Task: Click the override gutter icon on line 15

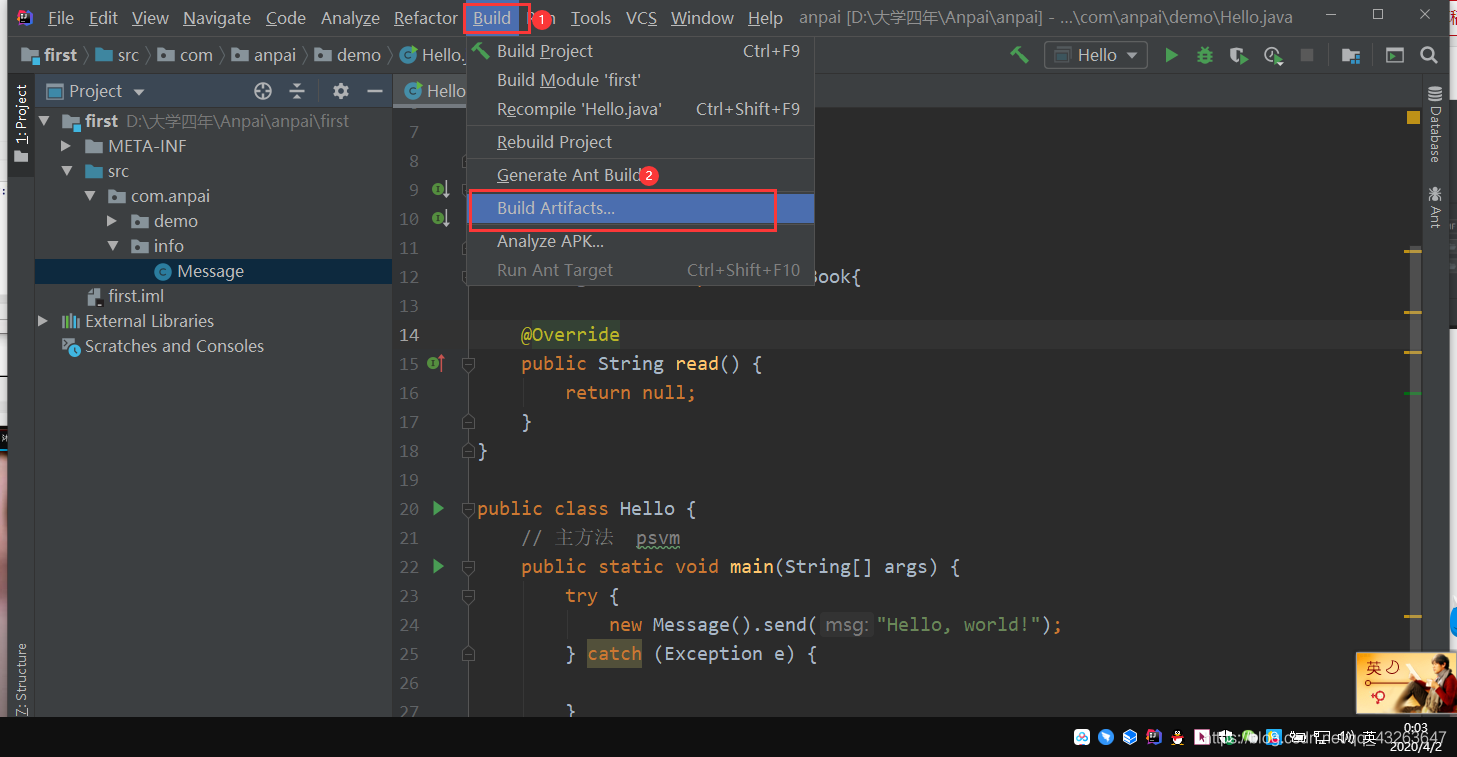Action: (x=437, y=363)
